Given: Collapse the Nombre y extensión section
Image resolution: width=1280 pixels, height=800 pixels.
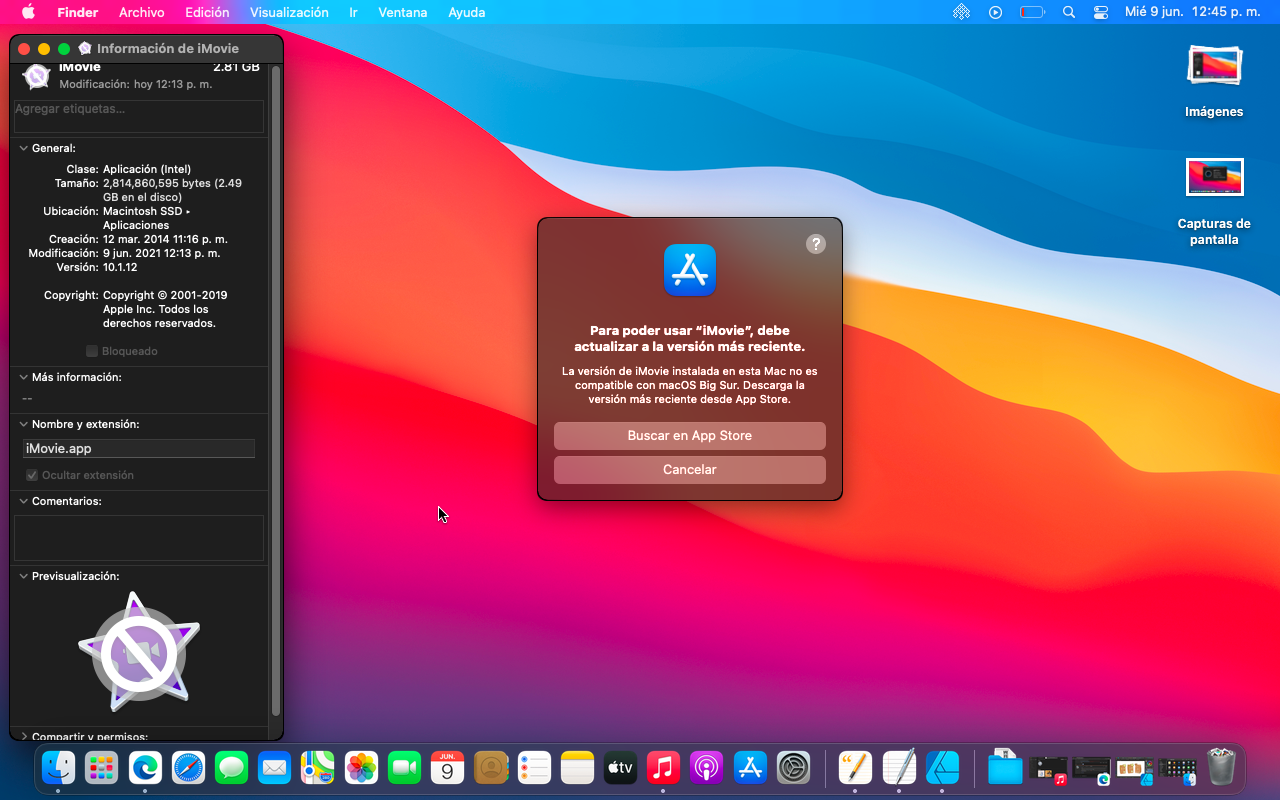Looking at the screenshot, I should 23,424.
